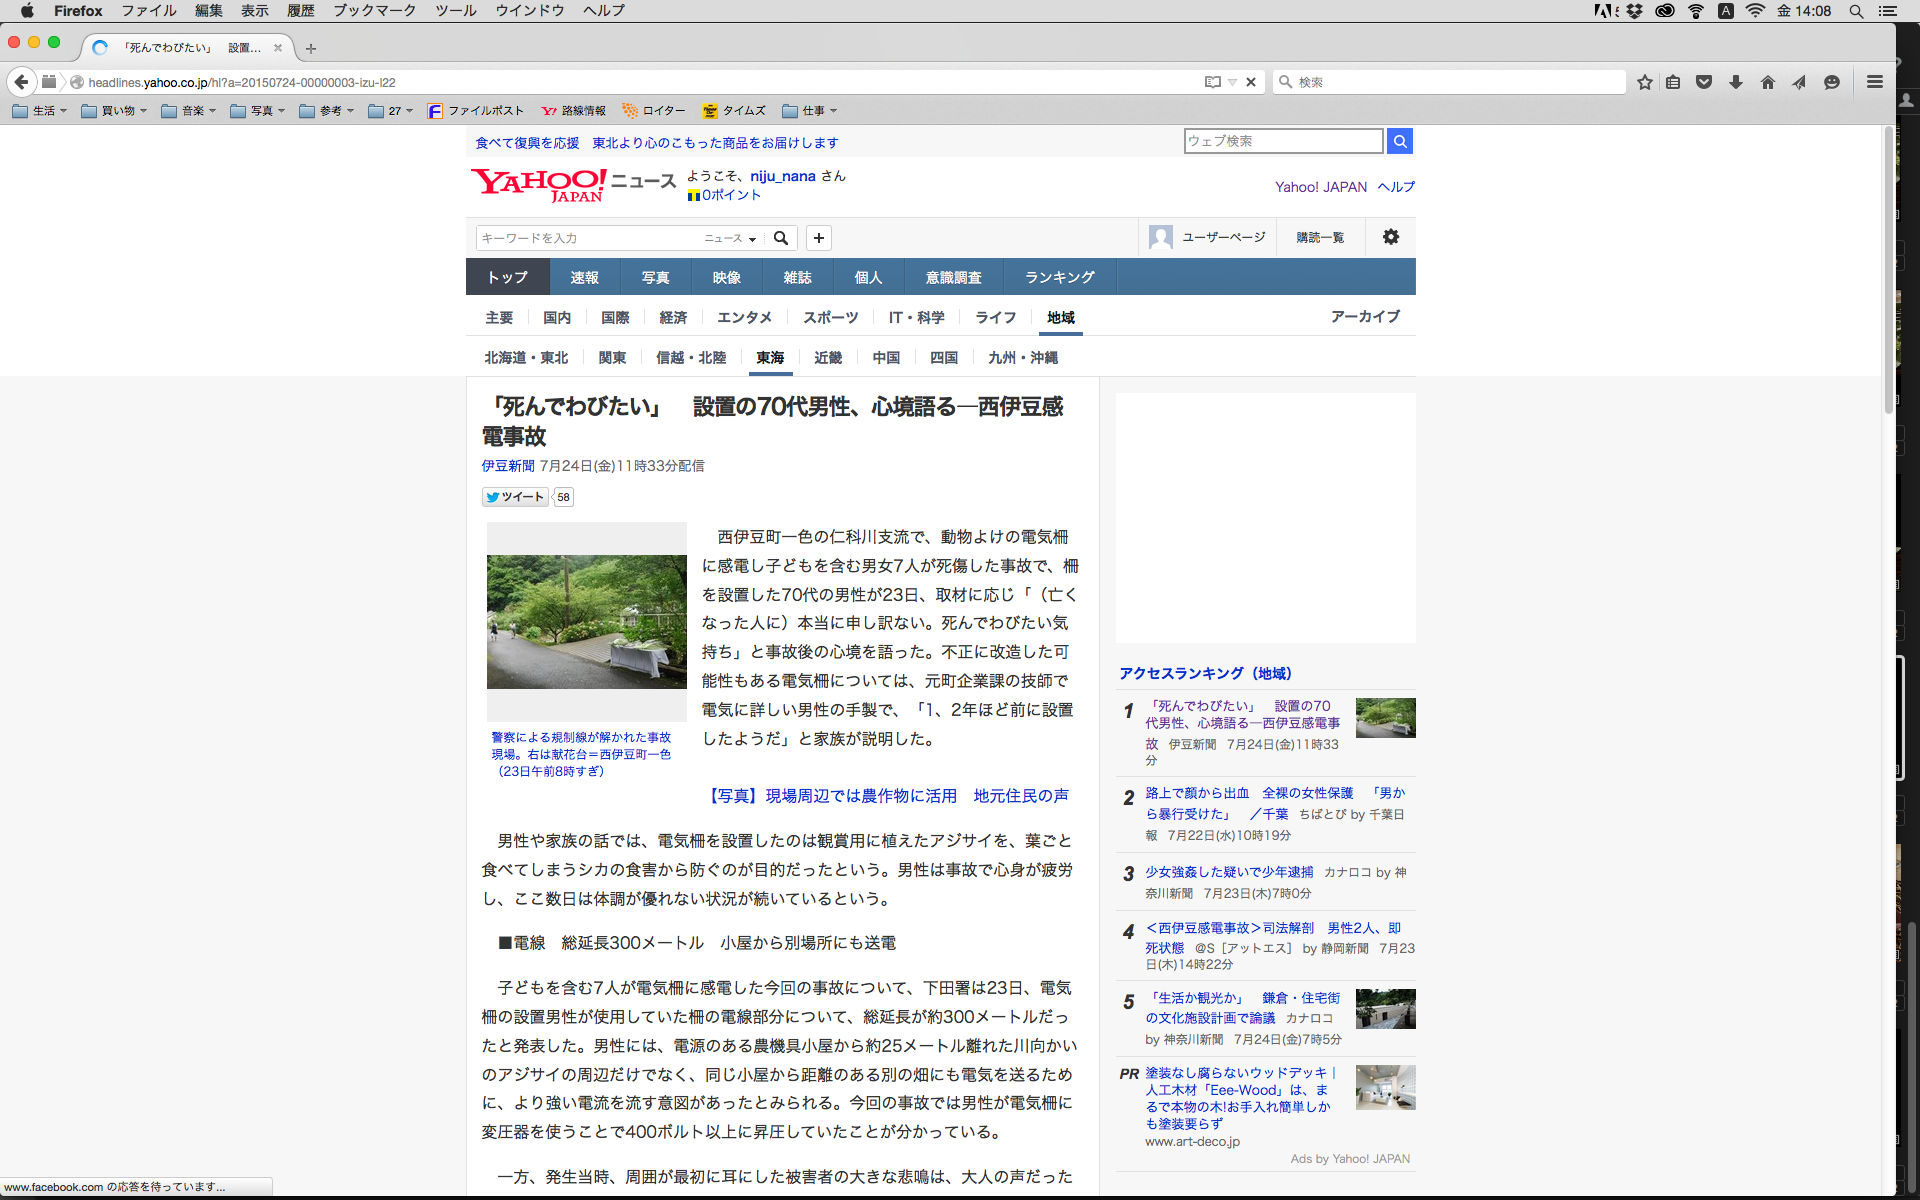Expand the 生活 bookmarks folder
The height and width of the screenshot is (1200, 1920).
pyautogui.click(x=40, y=111)
